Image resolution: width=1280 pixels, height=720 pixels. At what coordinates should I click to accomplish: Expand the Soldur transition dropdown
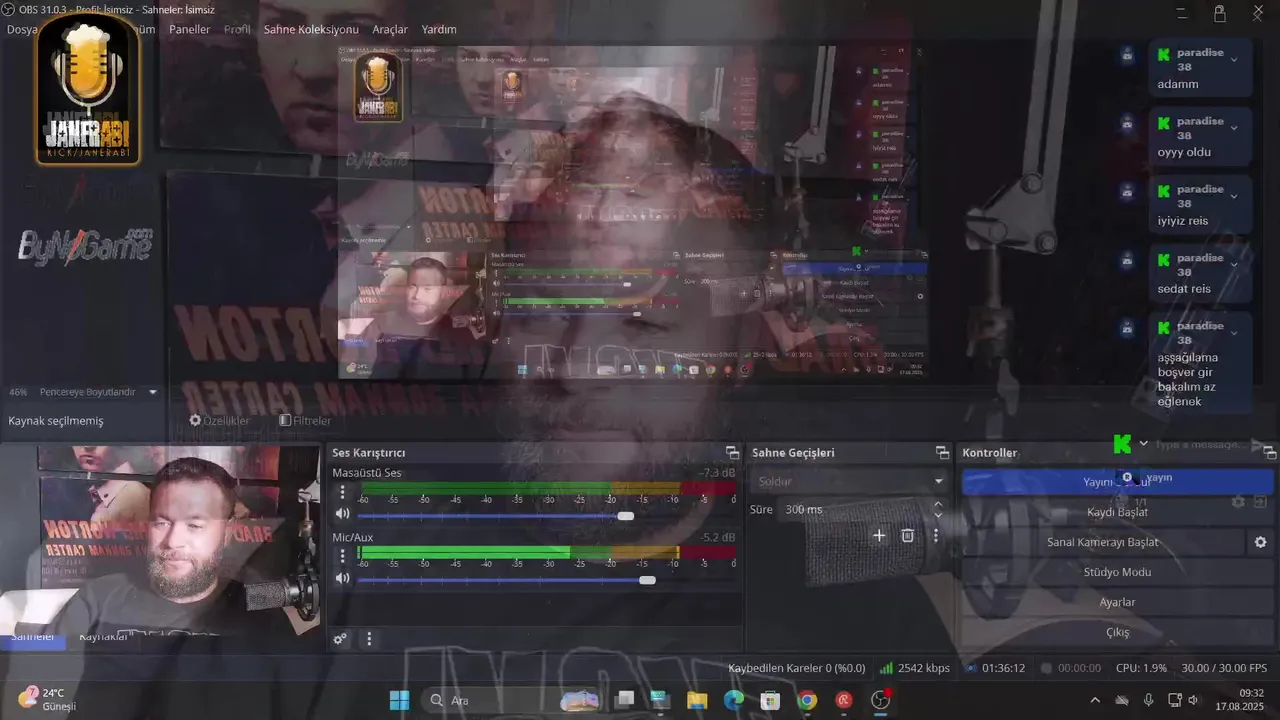(938, 481)
